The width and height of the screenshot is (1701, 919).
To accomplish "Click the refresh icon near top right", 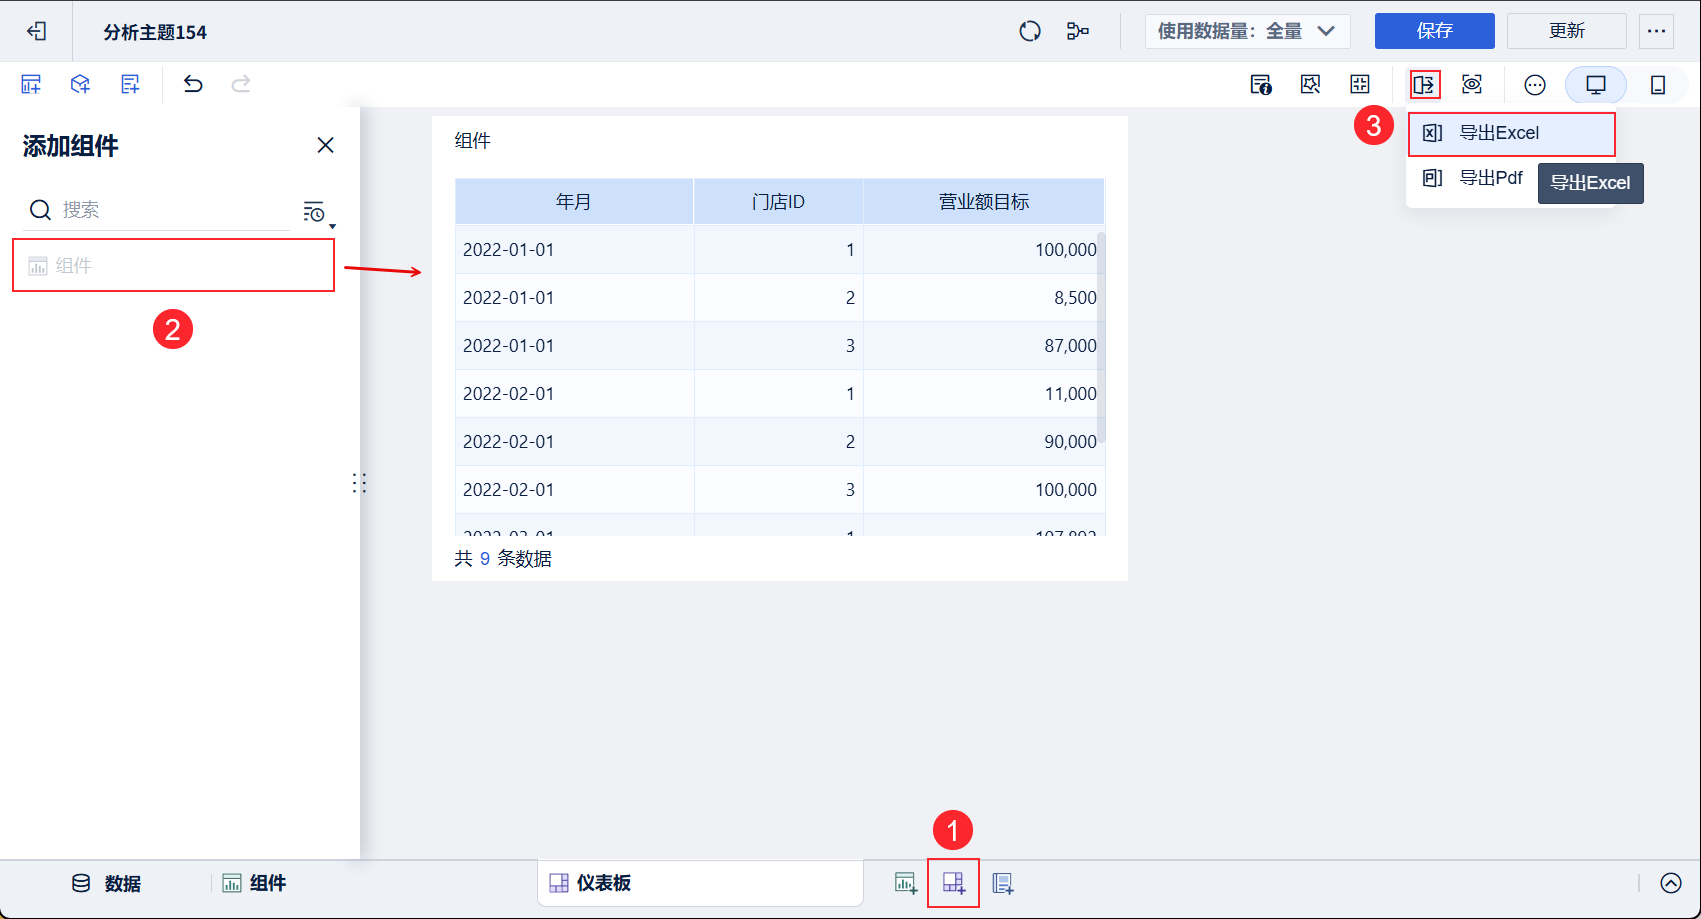I will [x=1029, y=31].
